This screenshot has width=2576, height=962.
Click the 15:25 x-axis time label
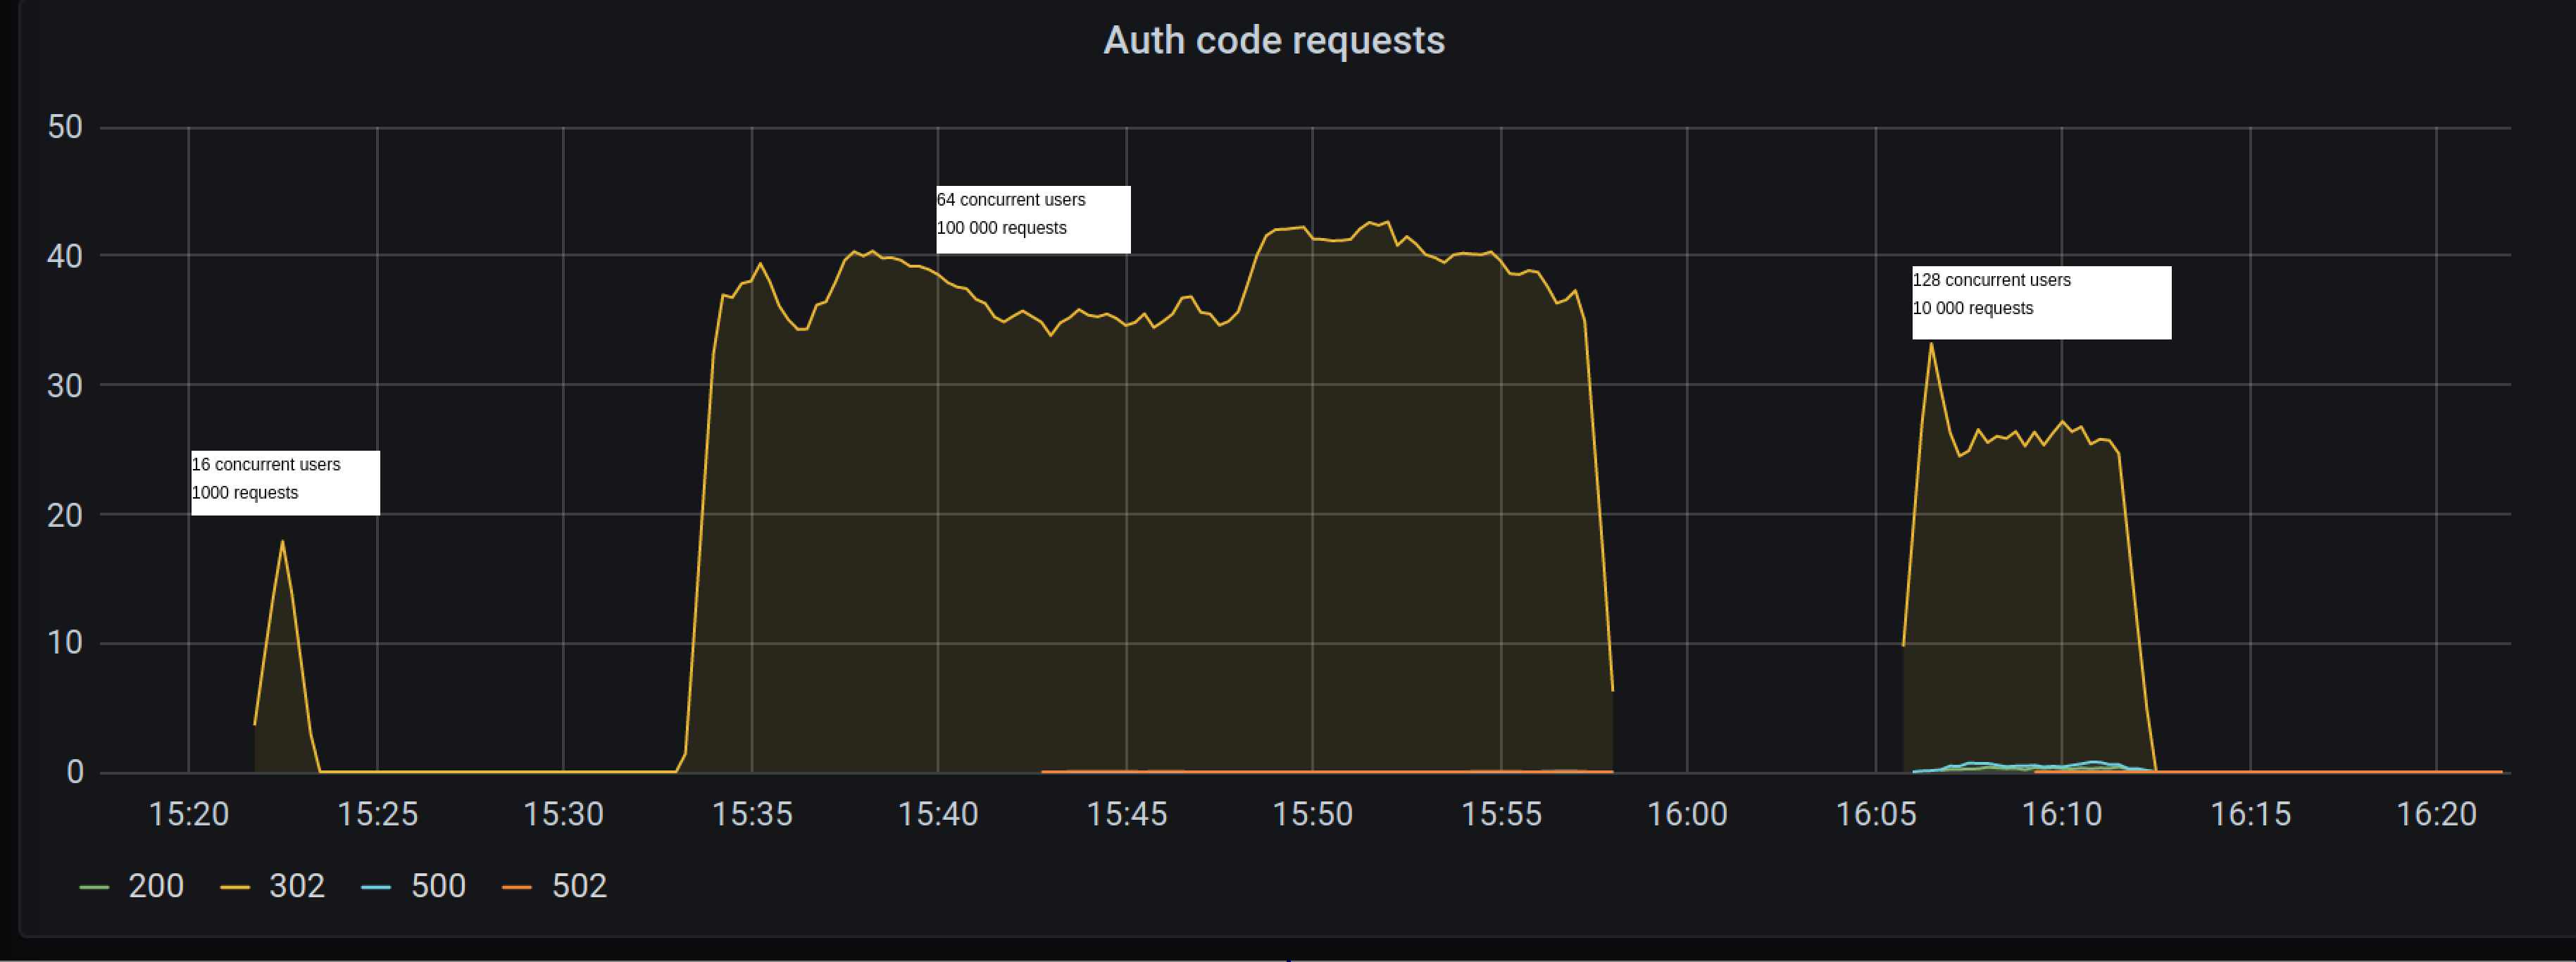(377, 814)
